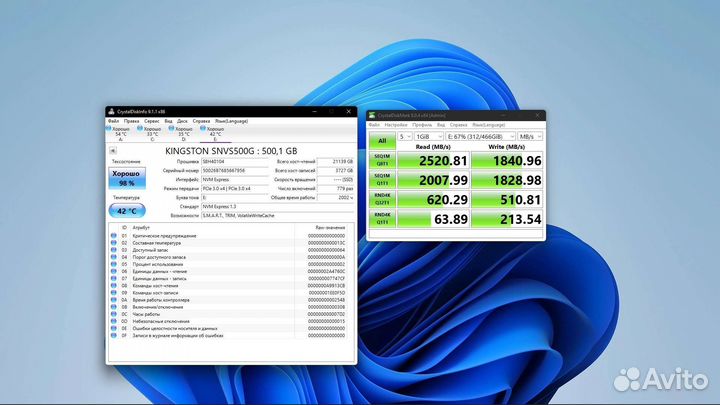Screen dimensions: 720x405
Task: Click the 'Атрибут' column header
Action: click(141, 228)
